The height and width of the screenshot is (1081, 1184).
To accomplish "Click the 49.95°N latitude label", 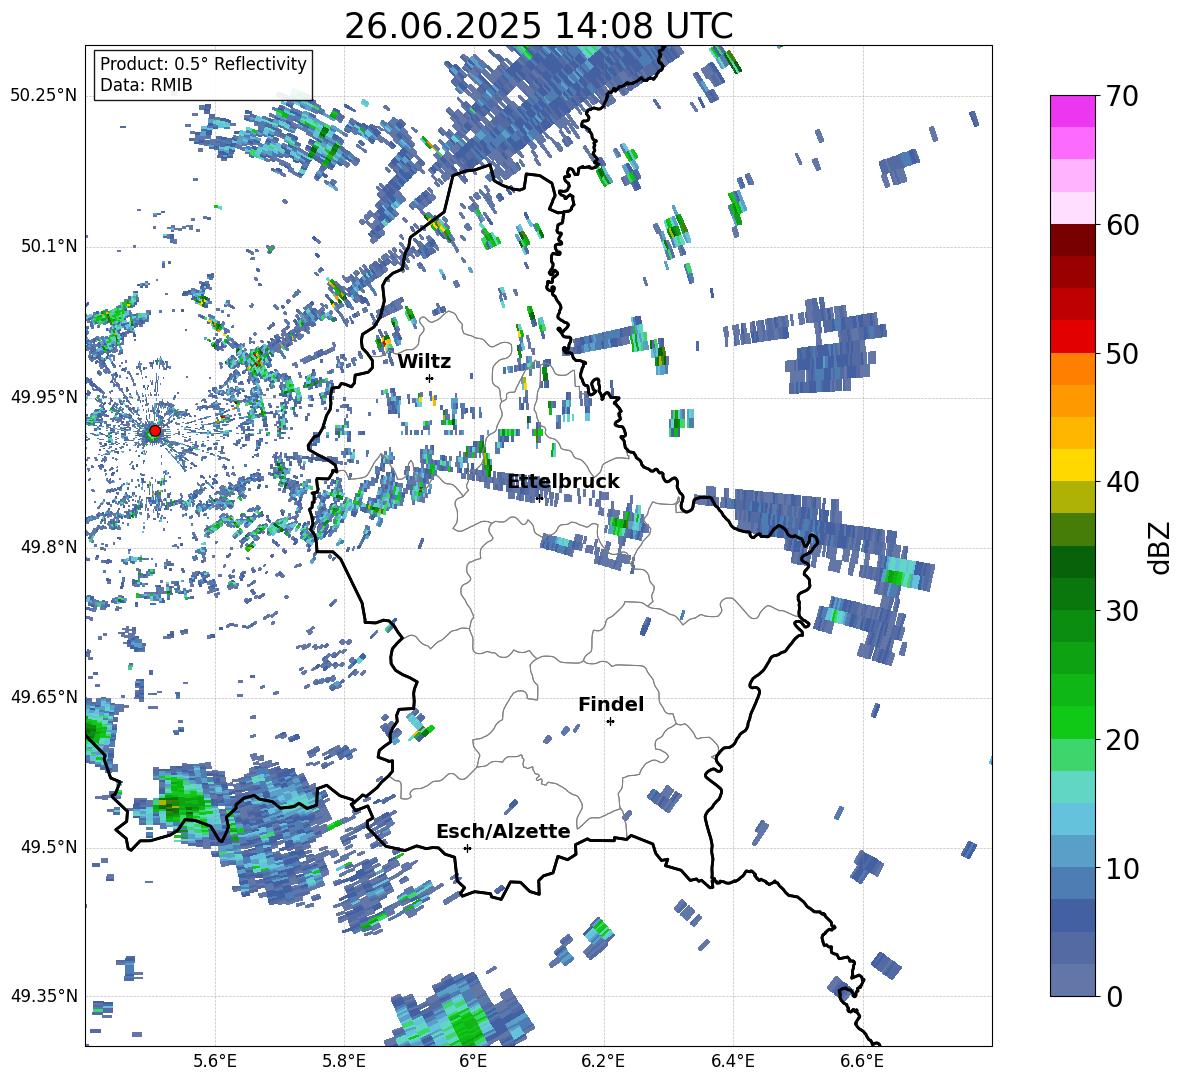I will 44,397.
